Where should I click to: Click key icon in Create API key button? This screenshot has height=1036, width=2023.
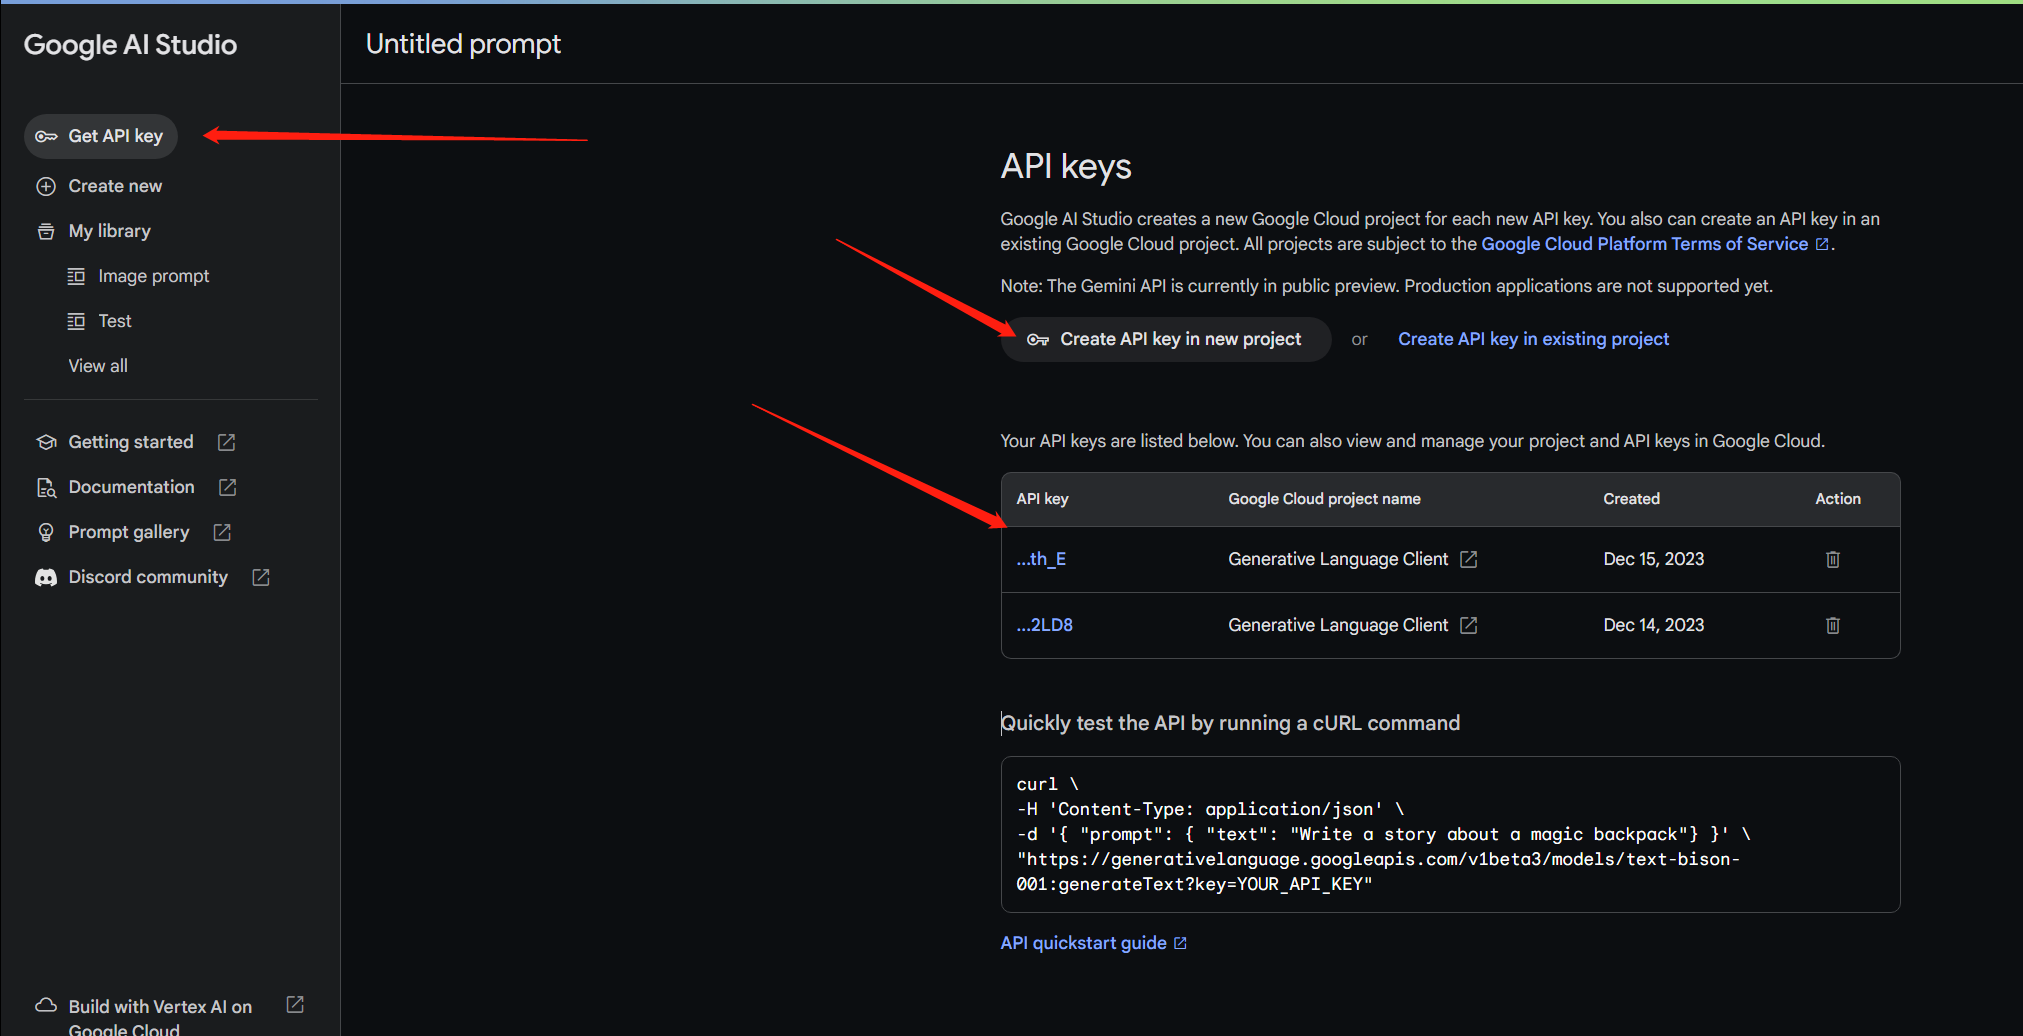click(1038, 340)
